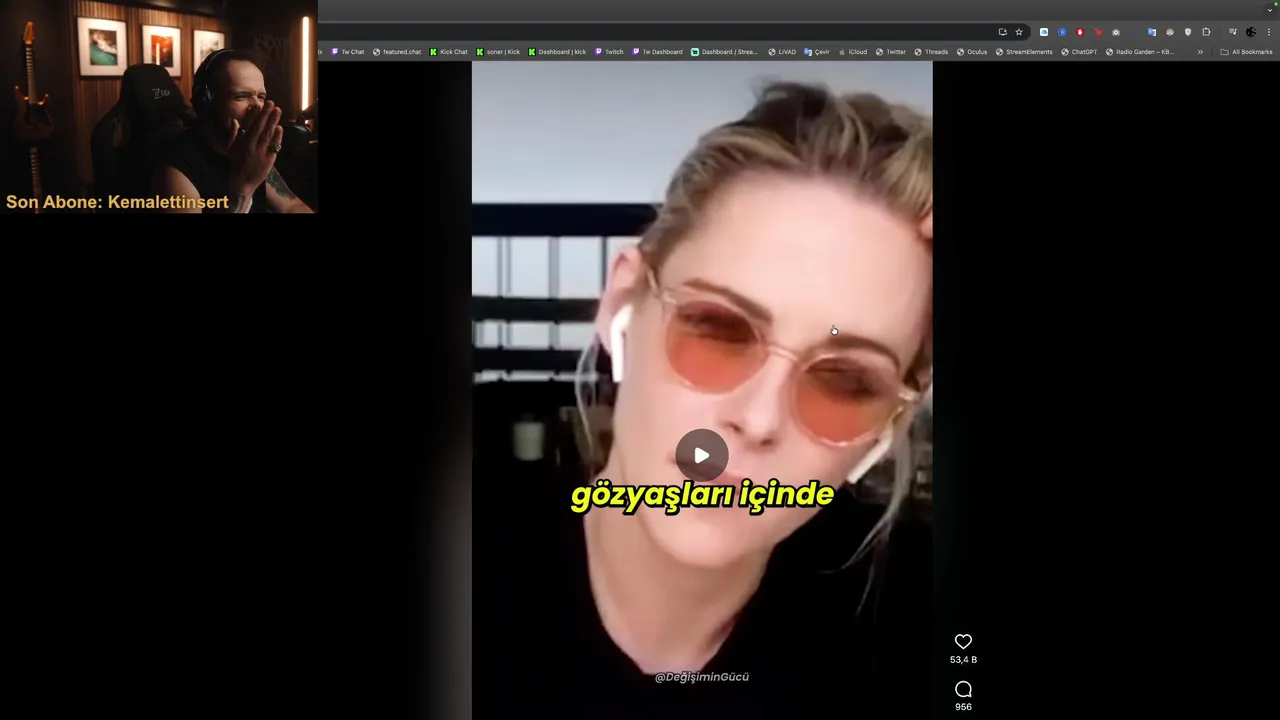Open StreamElements bookmark
The image size is (1280, 720).
pos(1024,52)
